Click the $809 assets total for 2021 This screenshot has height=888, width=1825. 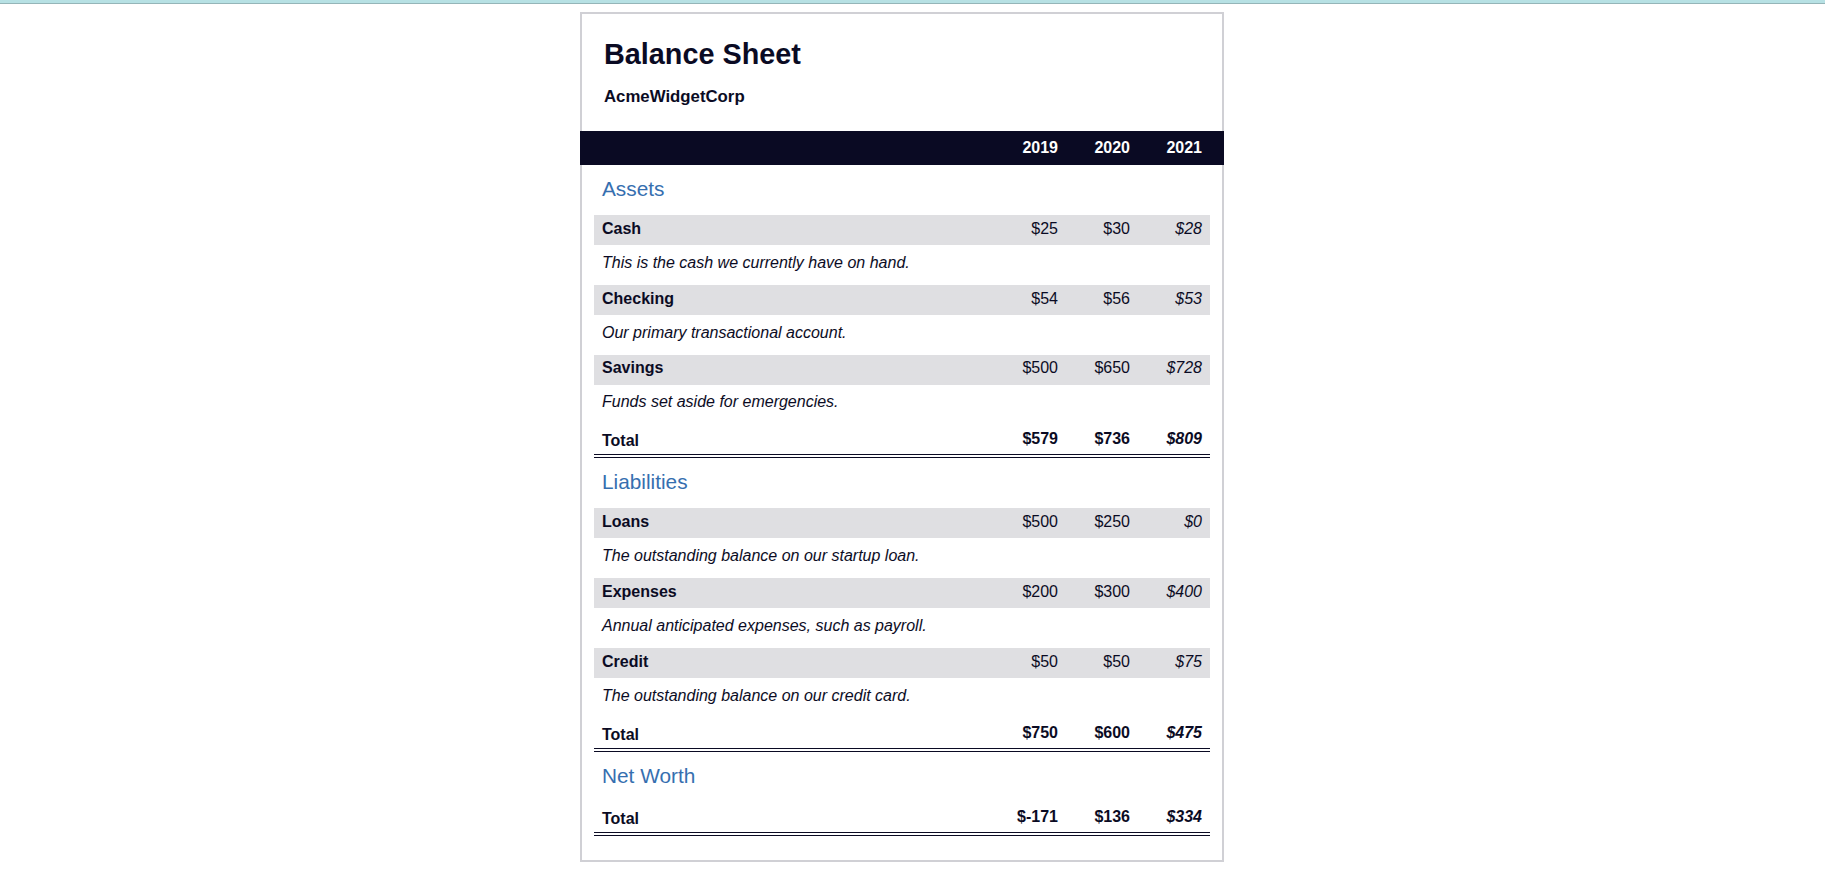(1183, 439)
